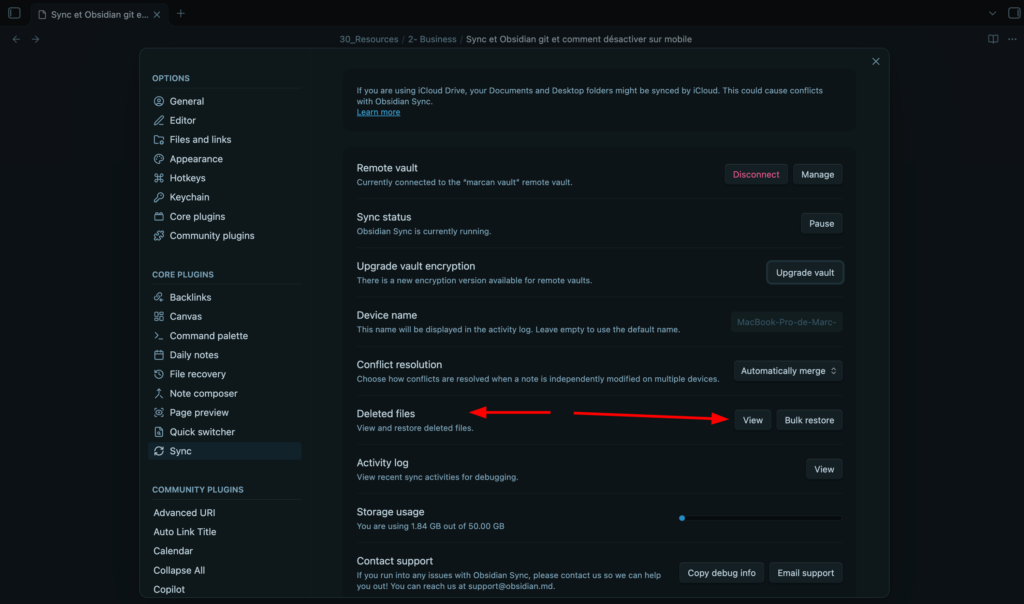1024x604 pixels.
Task: Open Community plugins puzzle icon
Action: click(159, 236)
